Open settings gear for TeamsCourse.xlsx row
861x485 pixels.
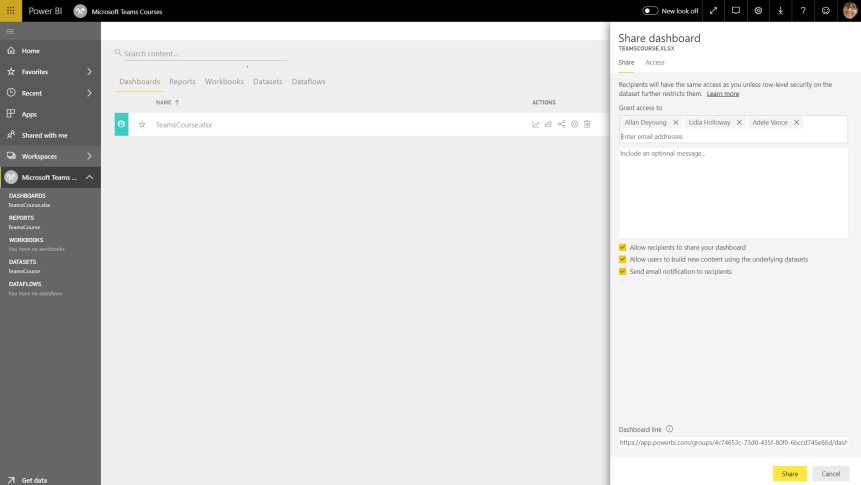pyautogui.click(x=574, y=125)
